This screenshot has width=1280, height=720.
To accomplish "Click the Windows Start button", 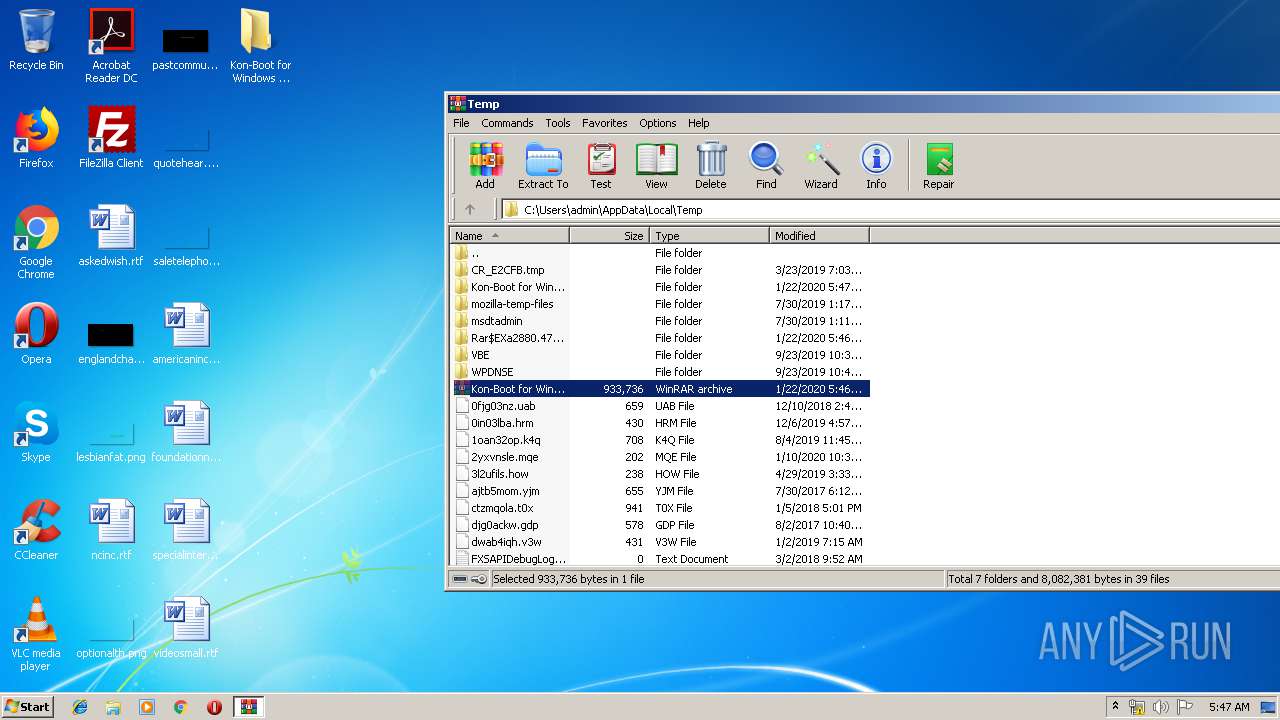I will pyautogui.click(x=27, y=706).
